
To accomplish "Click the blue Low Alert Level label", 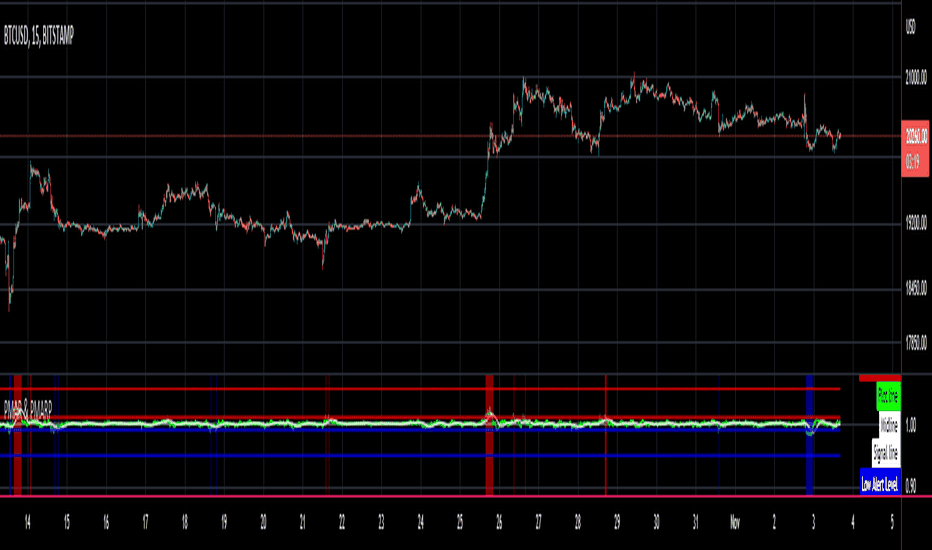I will [x=880, y=482].
